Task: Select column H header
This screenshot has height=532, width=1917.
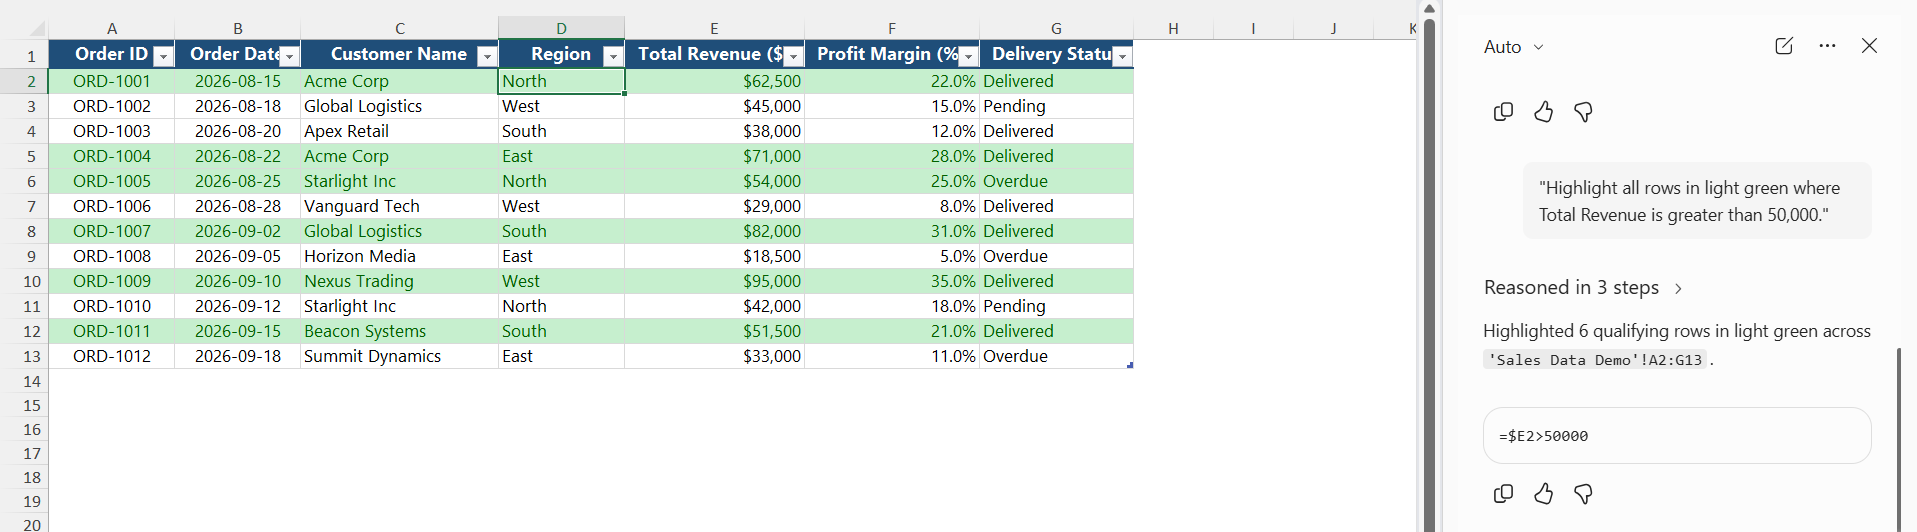Action: point(1173,28)
